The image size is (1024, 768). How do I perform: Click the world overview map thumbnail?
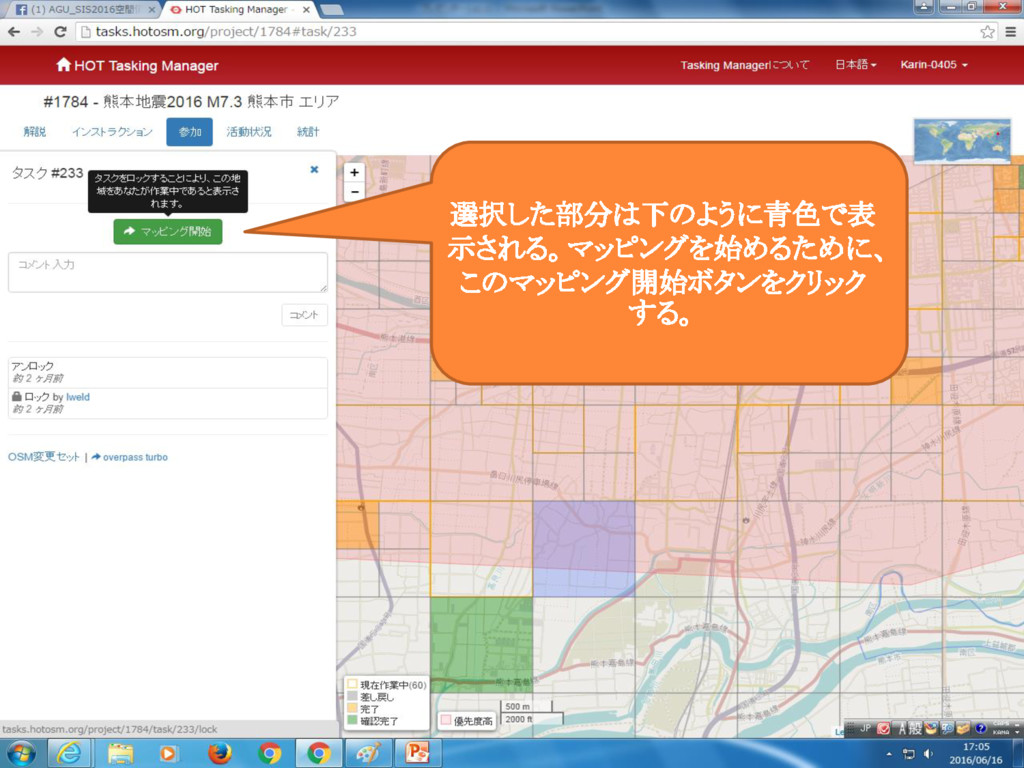coord(961,141)
